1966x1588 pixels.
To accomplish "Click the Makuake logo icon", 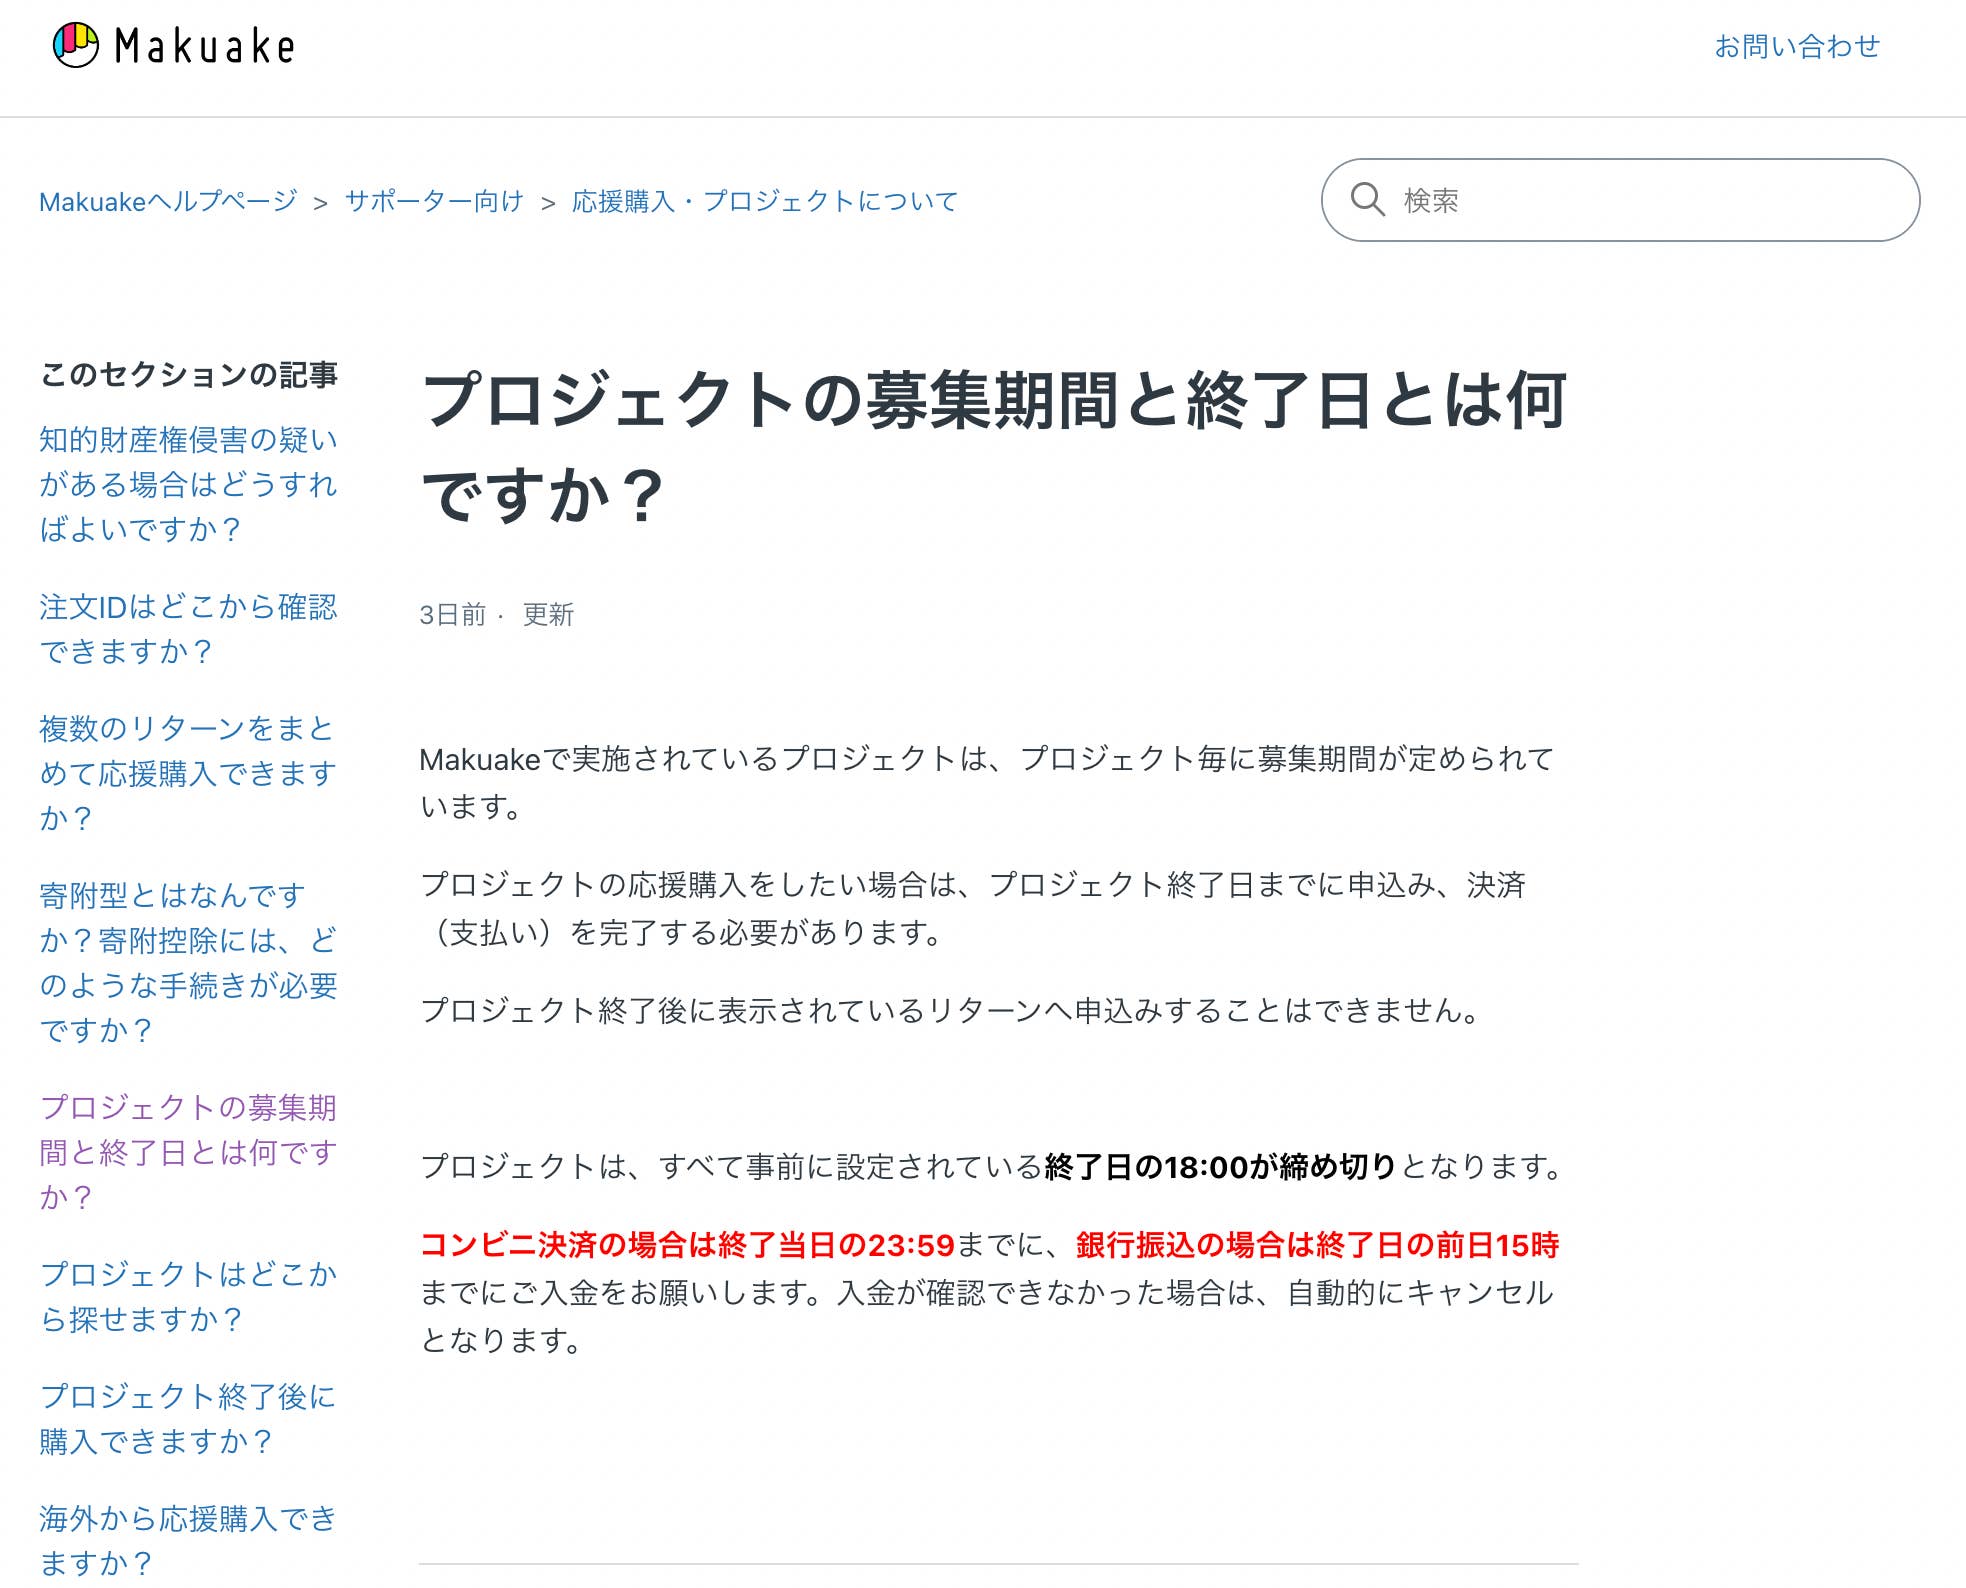I will coord(76,46).
